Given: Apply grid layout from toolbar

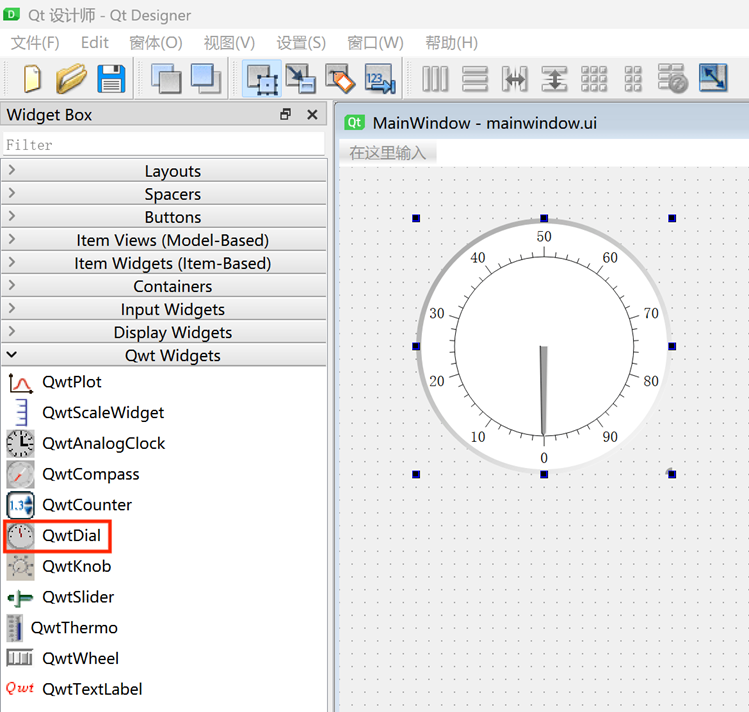Looking at the screenshot, I should coord(594,79).
